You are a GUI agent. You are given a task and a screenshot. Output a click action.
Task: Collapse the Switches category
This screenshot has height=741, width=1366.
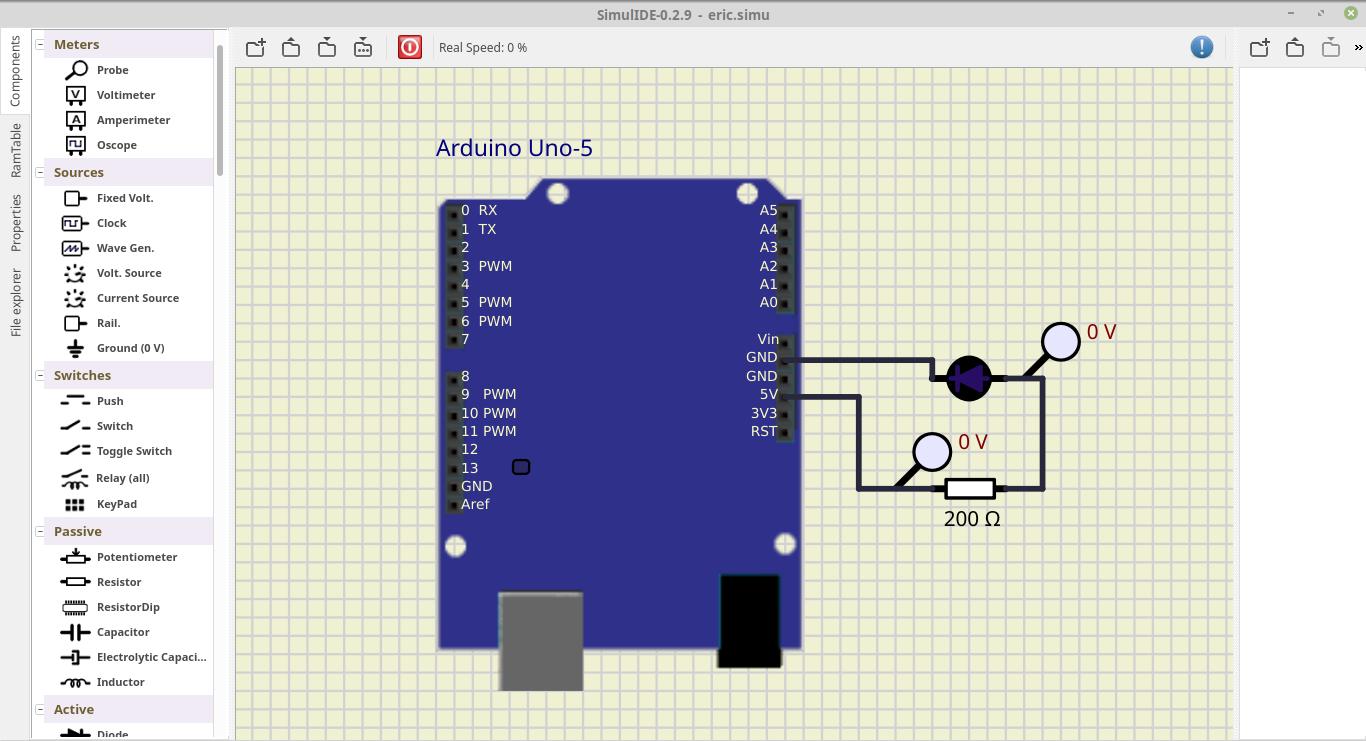pos(40,375)
